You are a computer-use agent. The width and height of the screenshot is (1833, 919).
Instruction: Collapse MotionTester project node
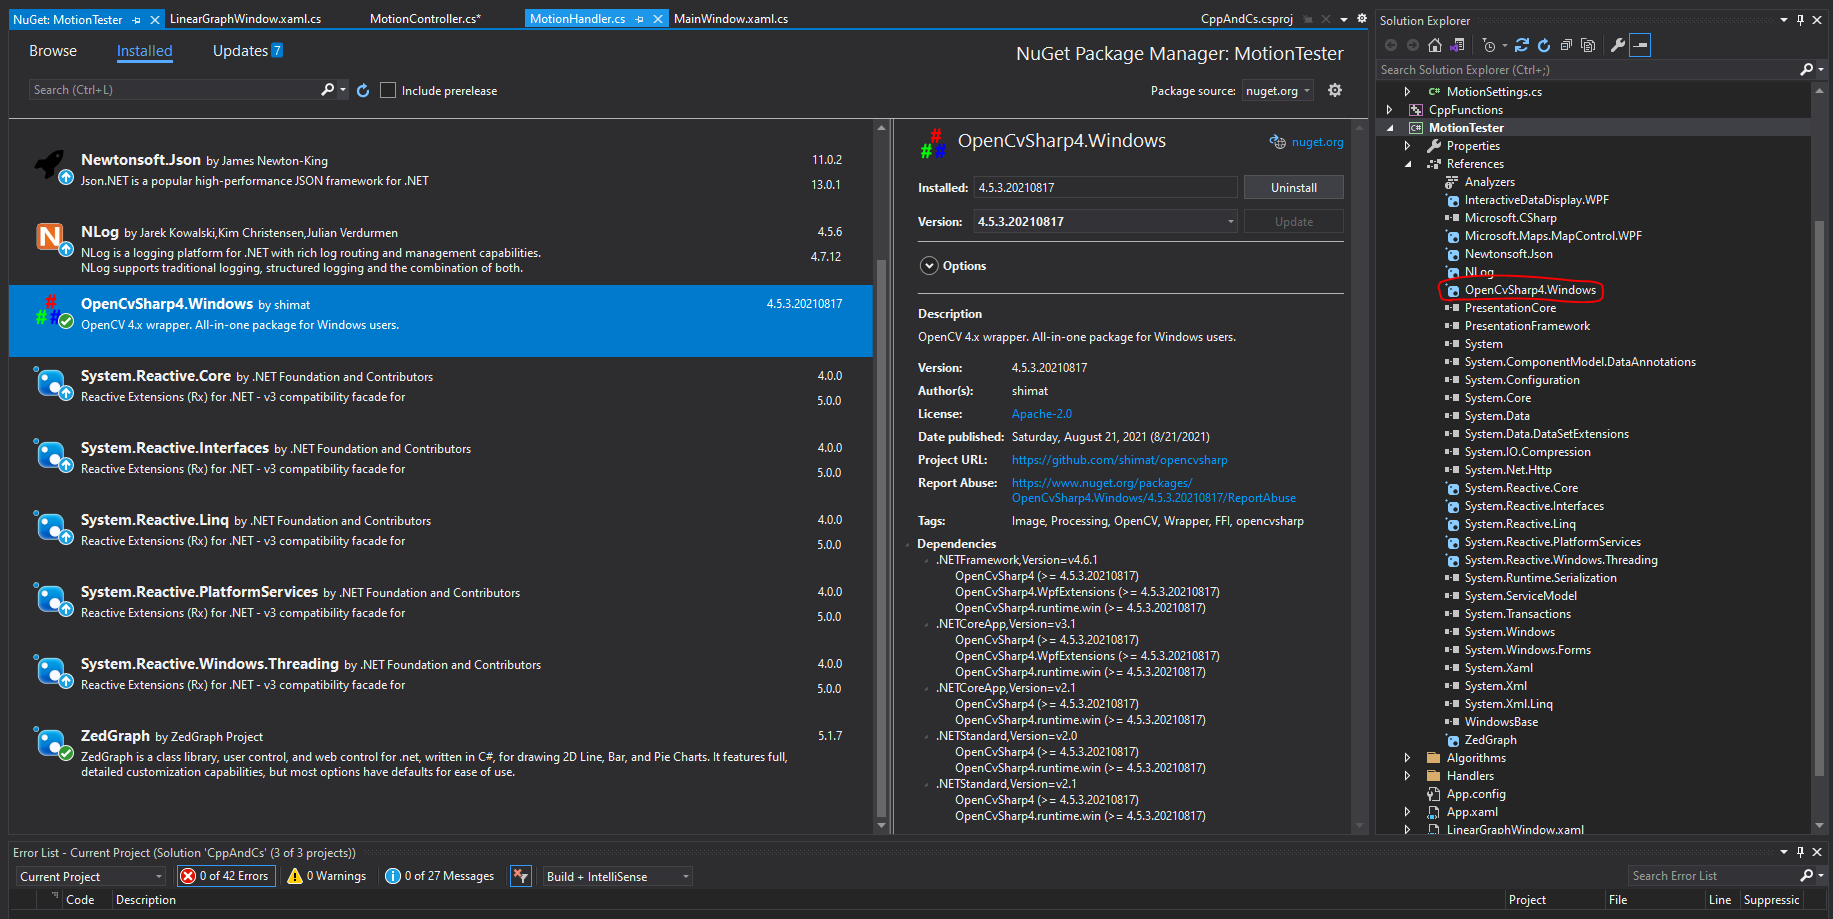(x=1389, y=128)
